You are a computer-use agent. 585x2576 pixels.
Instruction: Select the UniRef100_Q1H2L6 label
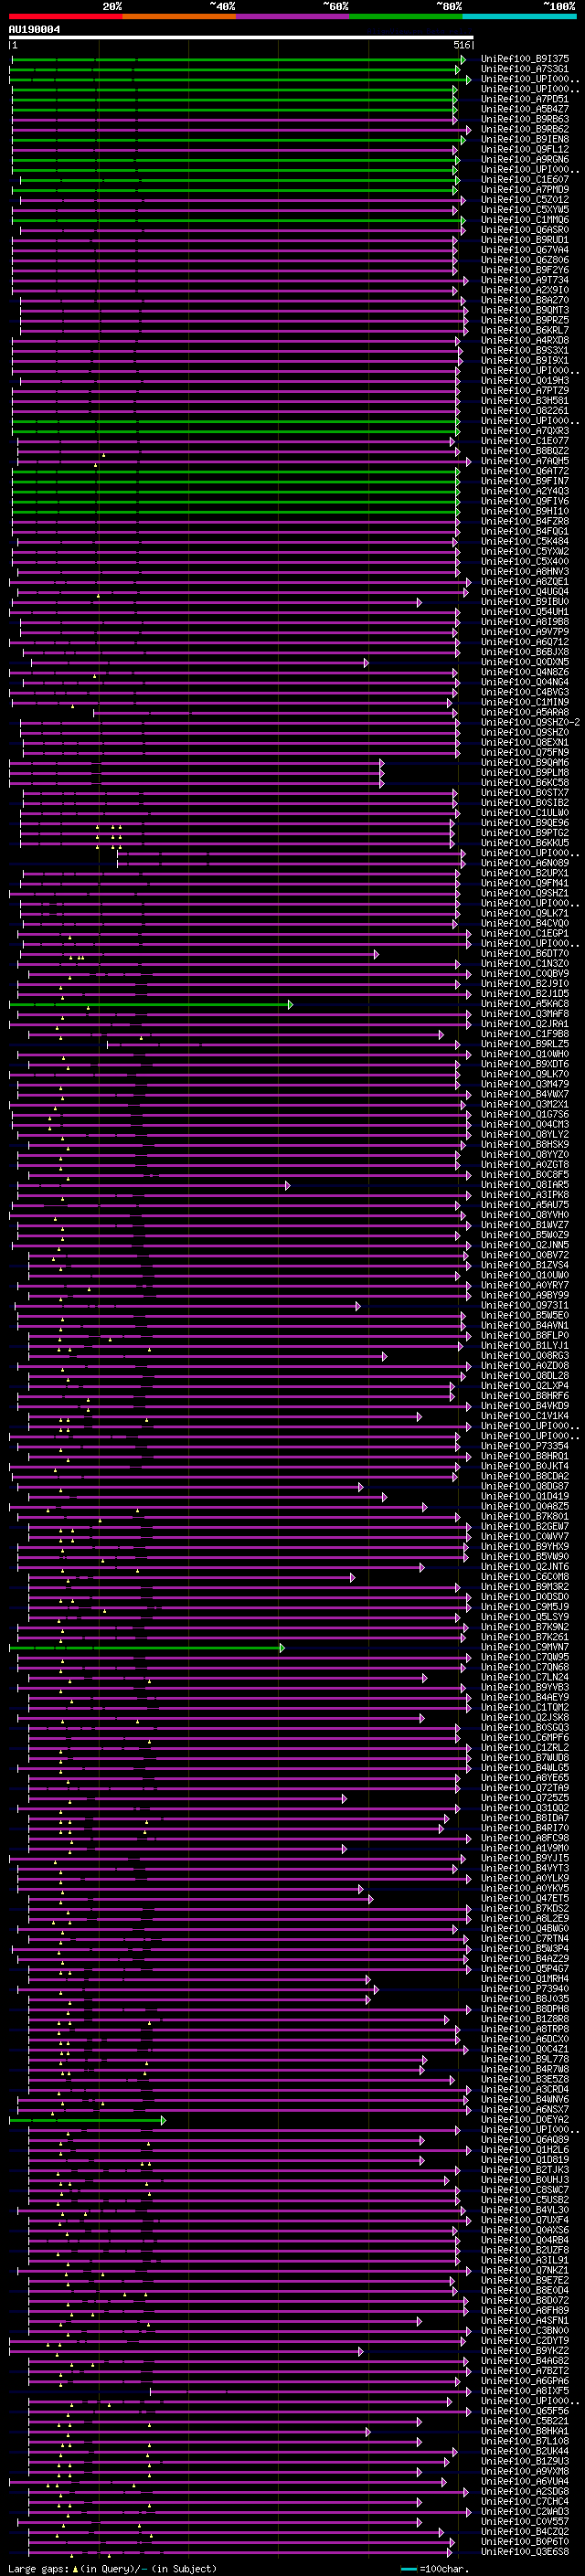click(525, 2149)
